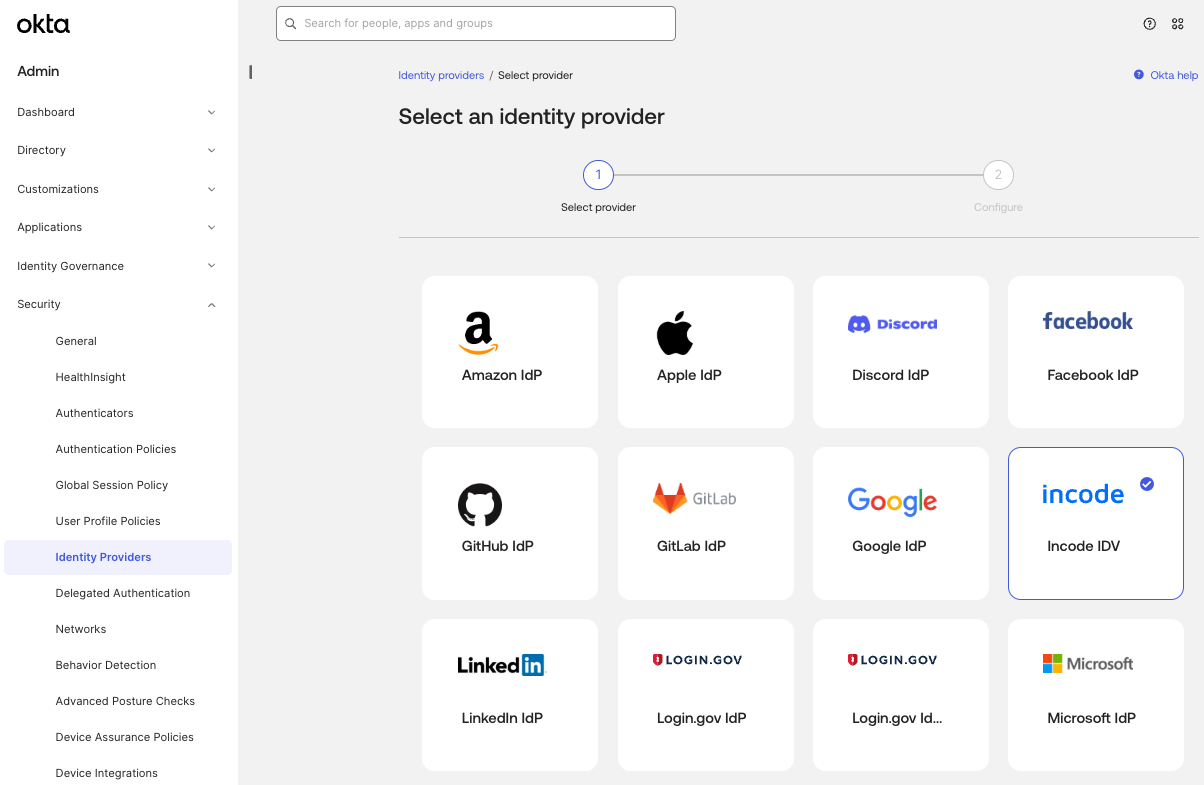This screenshot has width=1204, height=785.
Task: Click the Apple logo
Action: pyautogui.click(x=675, y=333)
